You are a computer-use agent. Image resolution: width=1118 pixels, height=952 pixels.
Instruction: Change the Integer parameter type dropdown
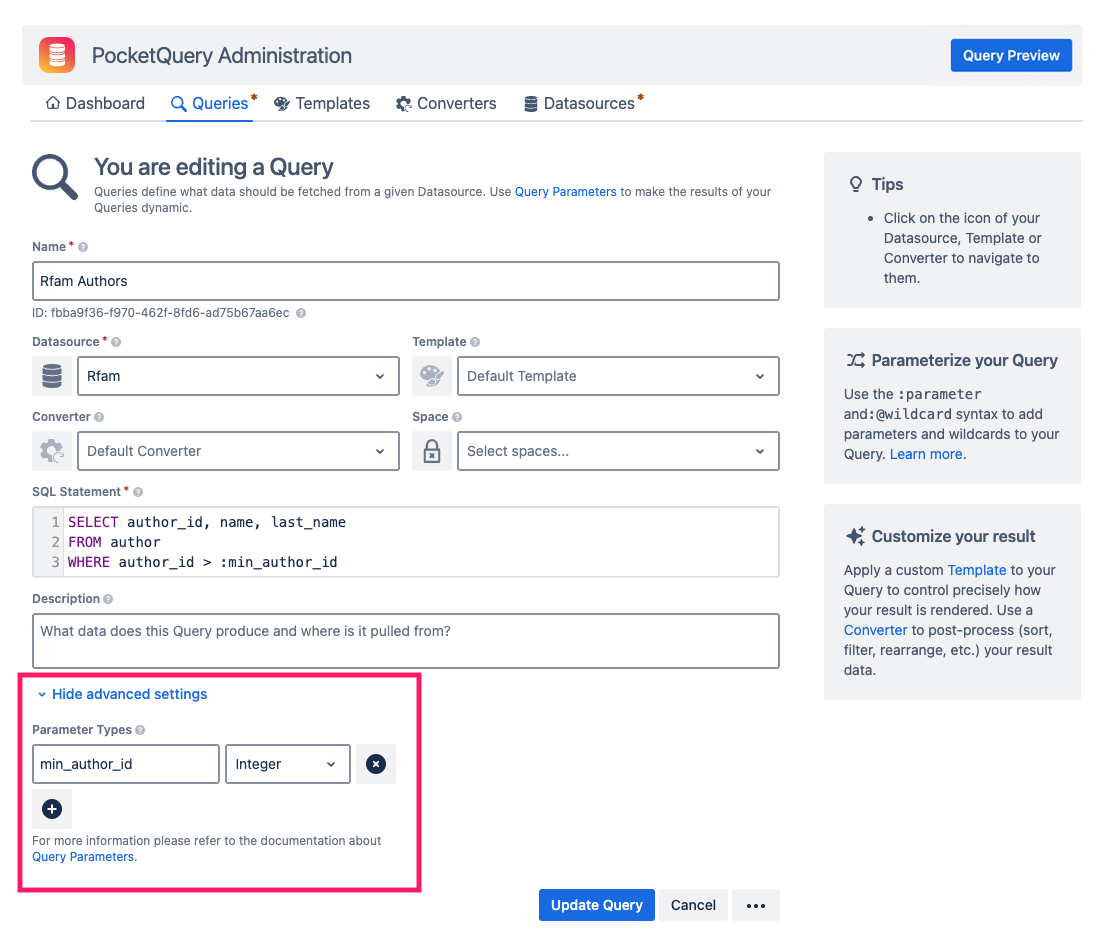(287, 764)
